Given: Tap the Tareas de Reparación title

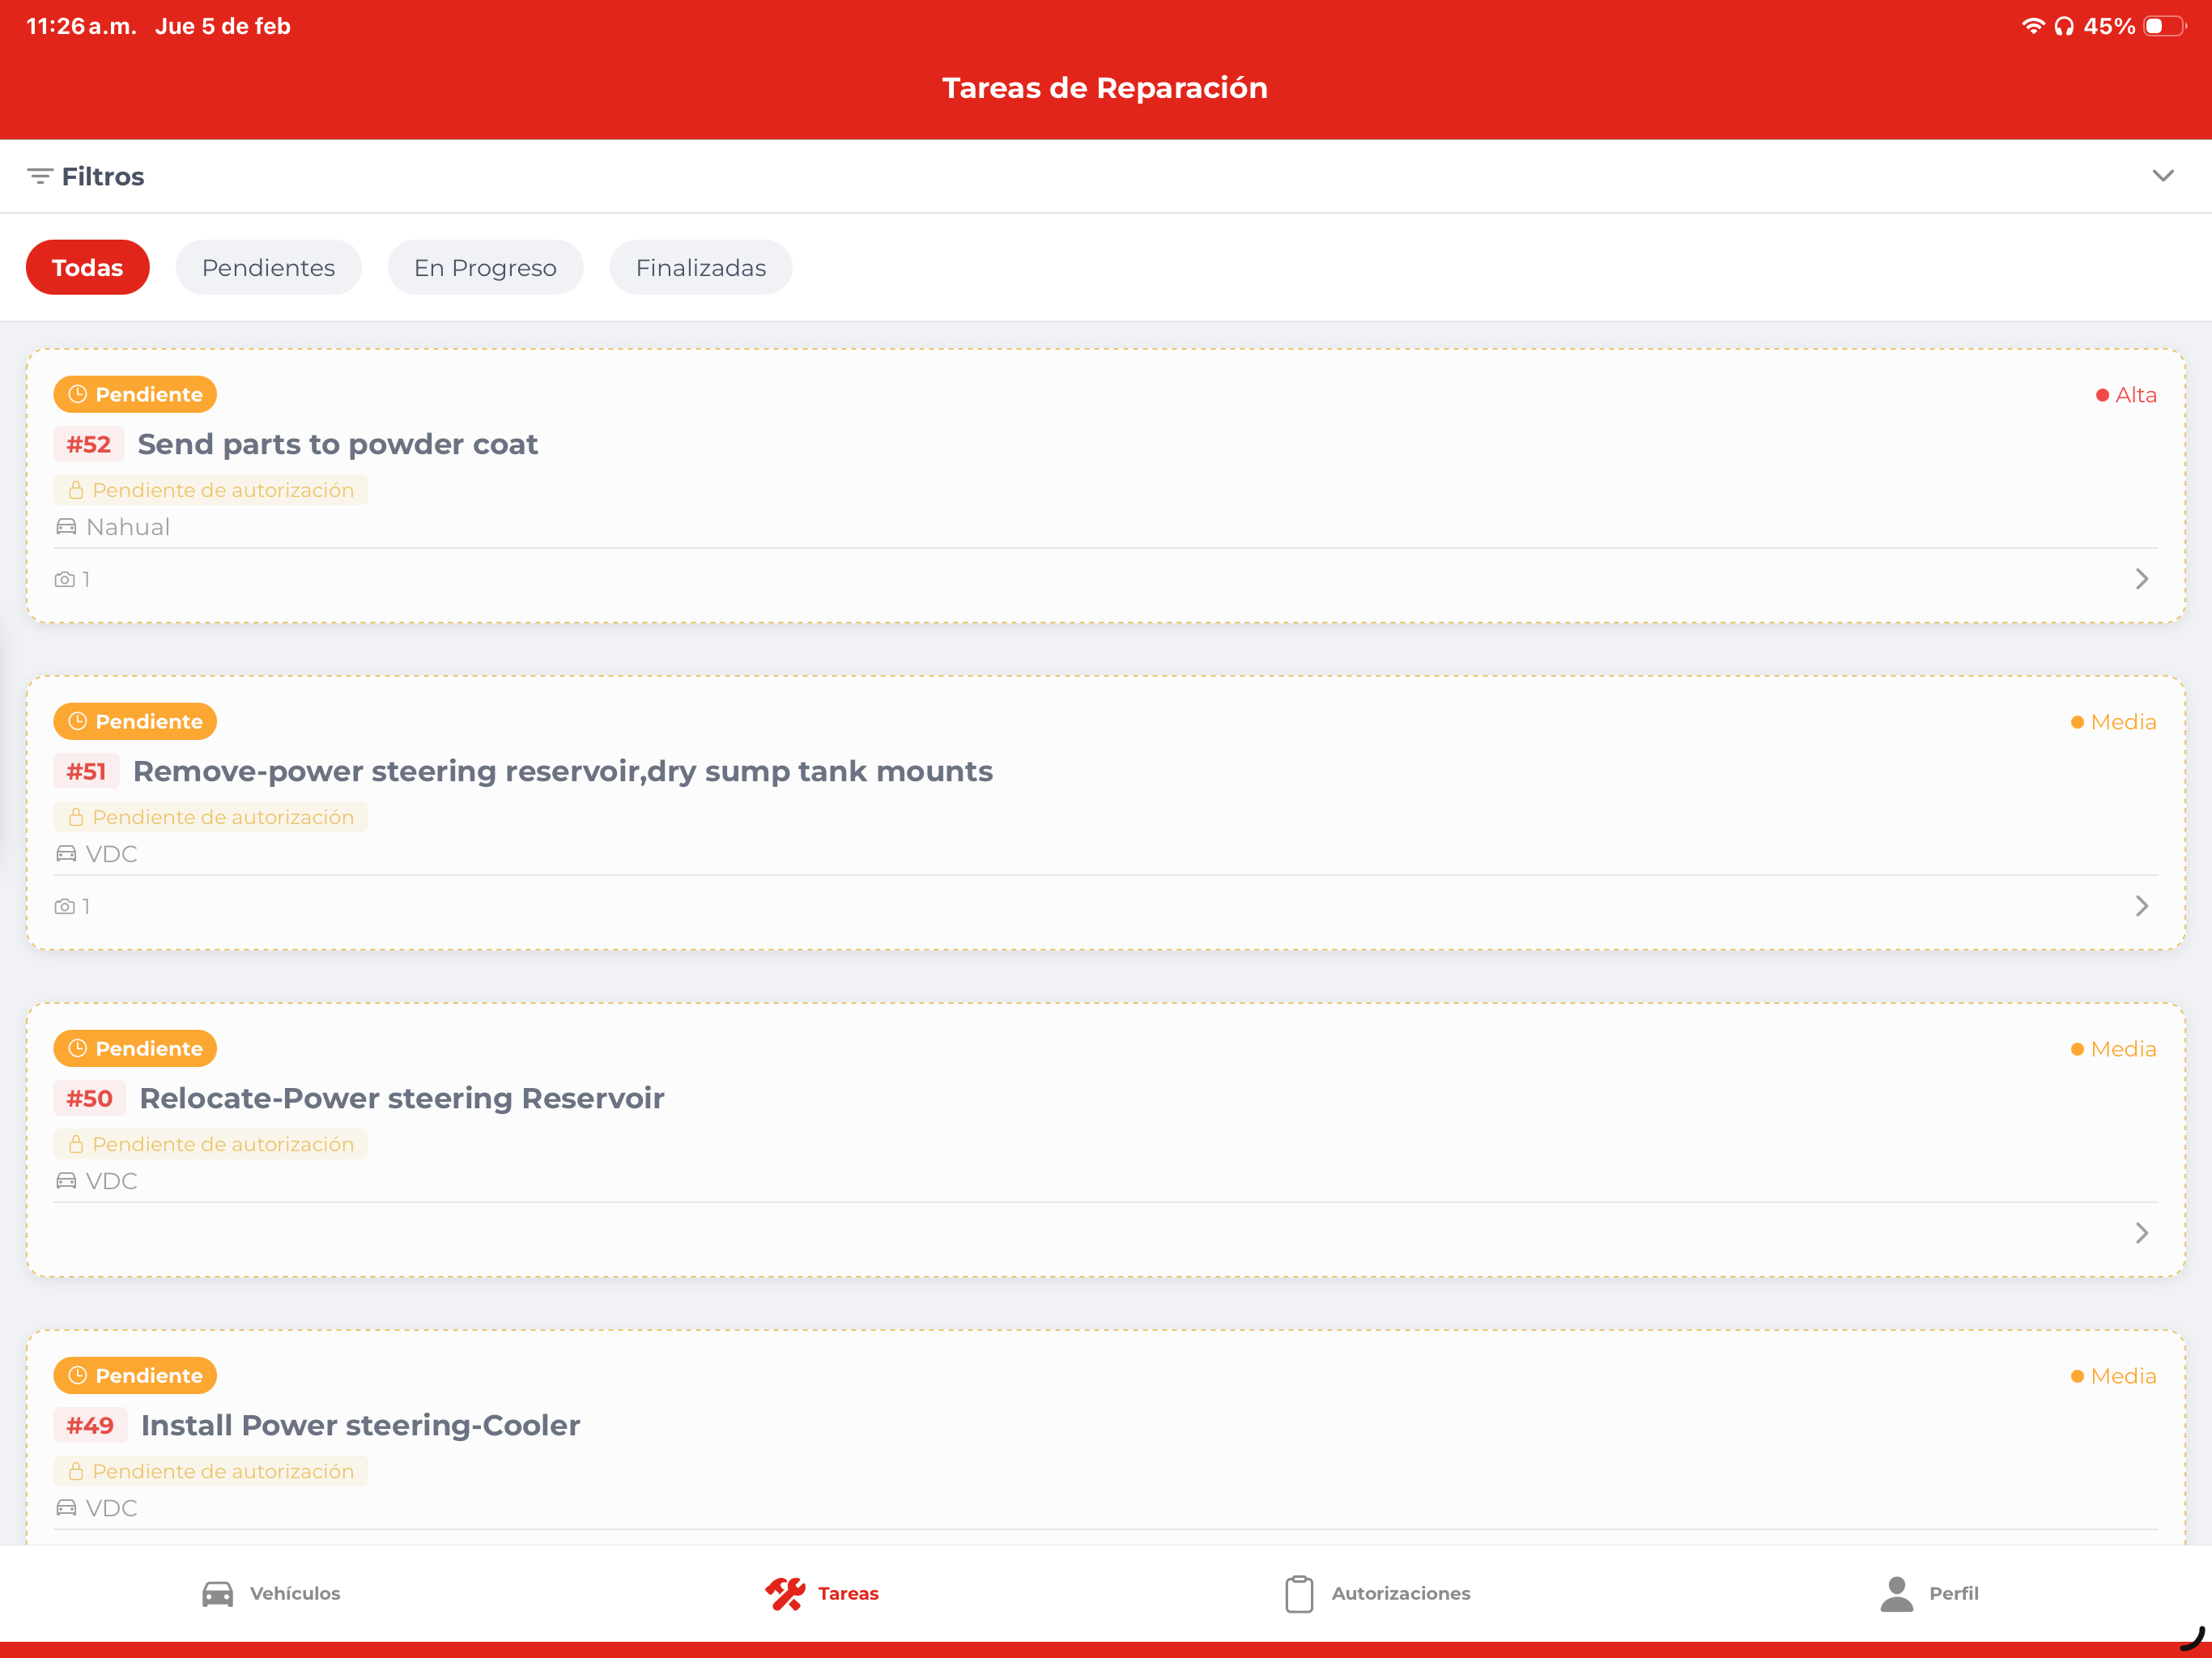Looking at the screenshot, I should click(1105, 88).
